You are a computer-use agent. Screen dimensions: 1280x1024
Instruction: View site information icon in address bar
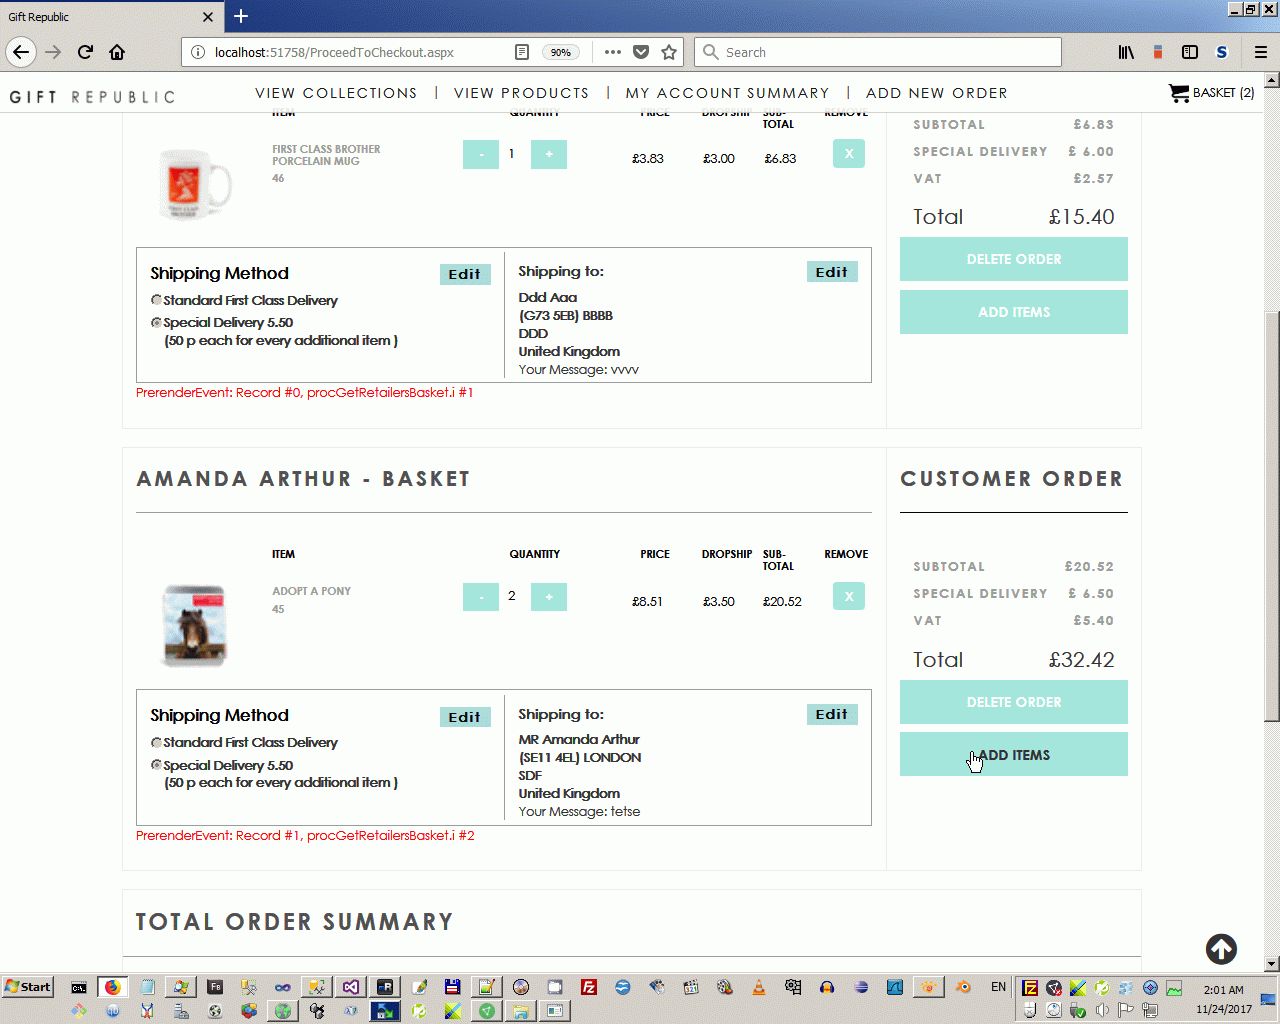(x=197, y=52)
